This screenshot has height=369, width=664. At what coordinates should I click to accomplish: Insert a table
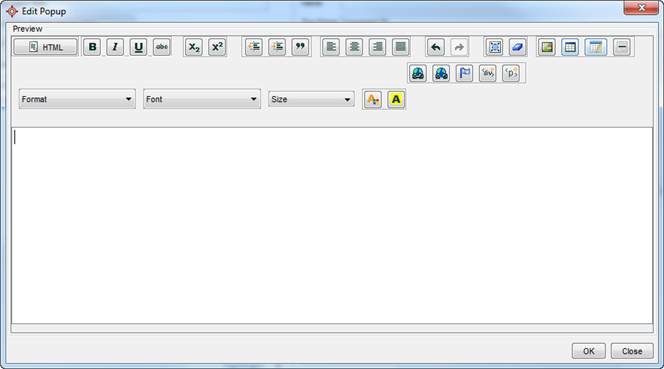click(x=570, y=47)
